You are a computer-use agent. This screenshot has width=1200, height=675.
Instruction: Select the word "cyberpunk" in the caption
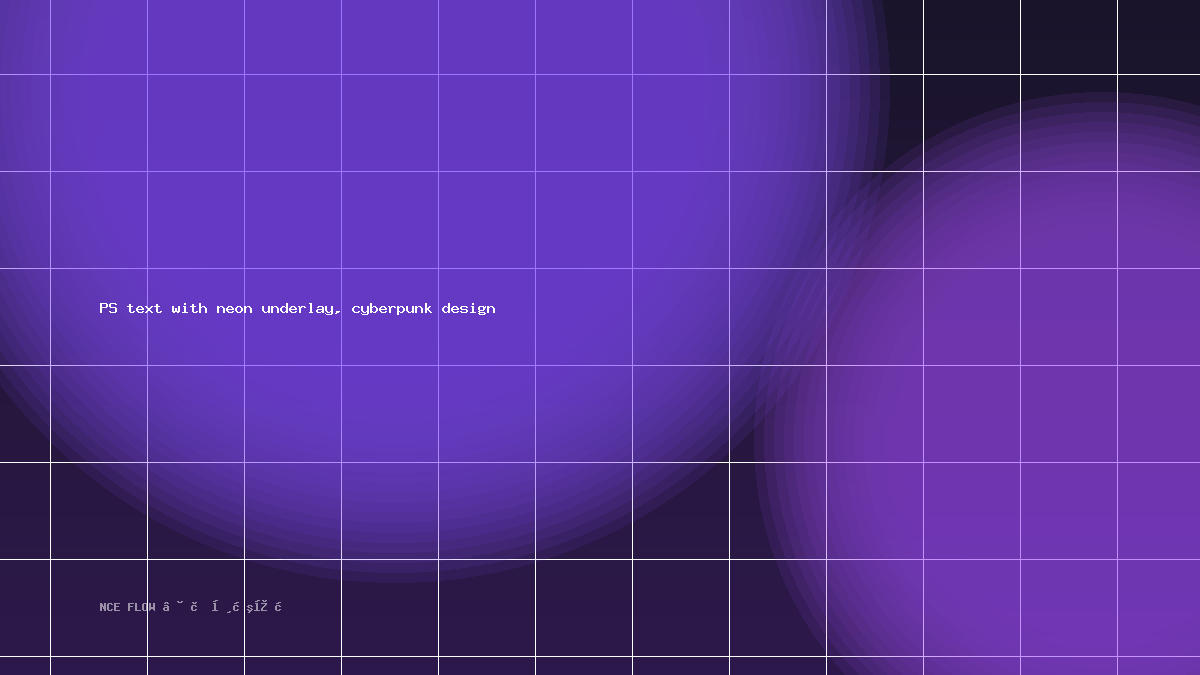tap(392, 309)
